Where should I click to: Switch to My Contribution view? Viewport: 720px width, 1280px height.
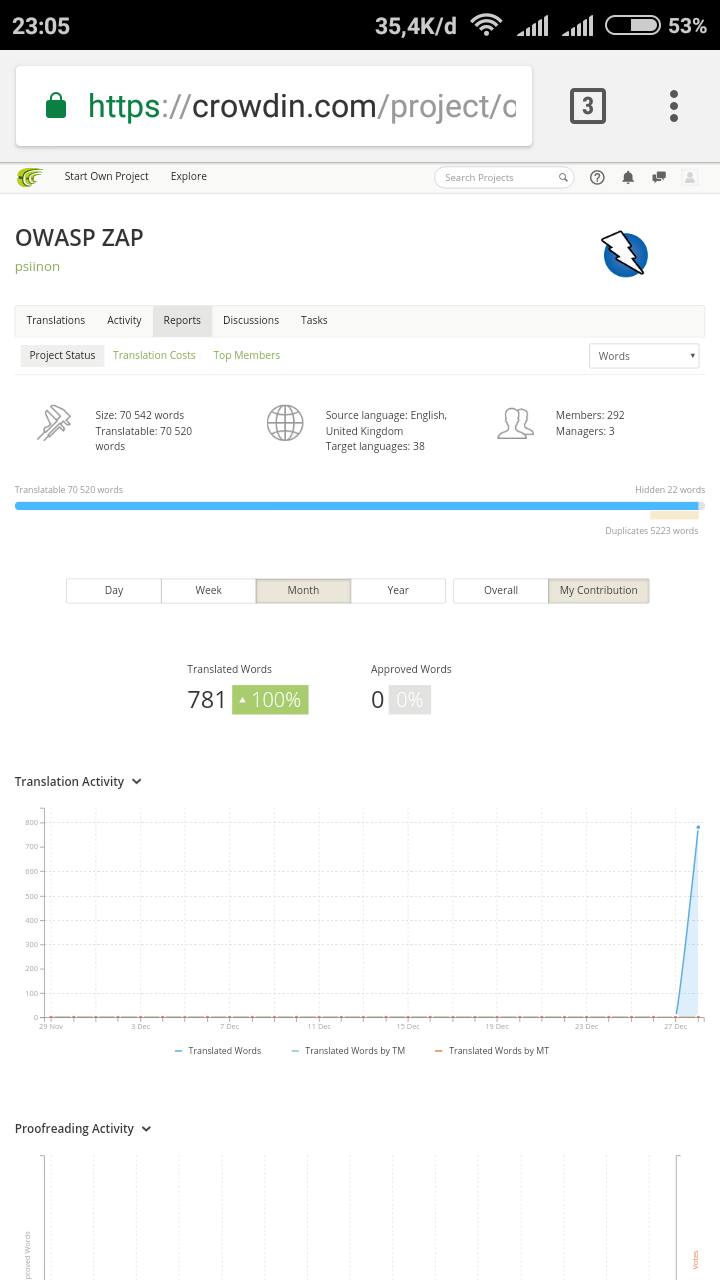[599, 590]
